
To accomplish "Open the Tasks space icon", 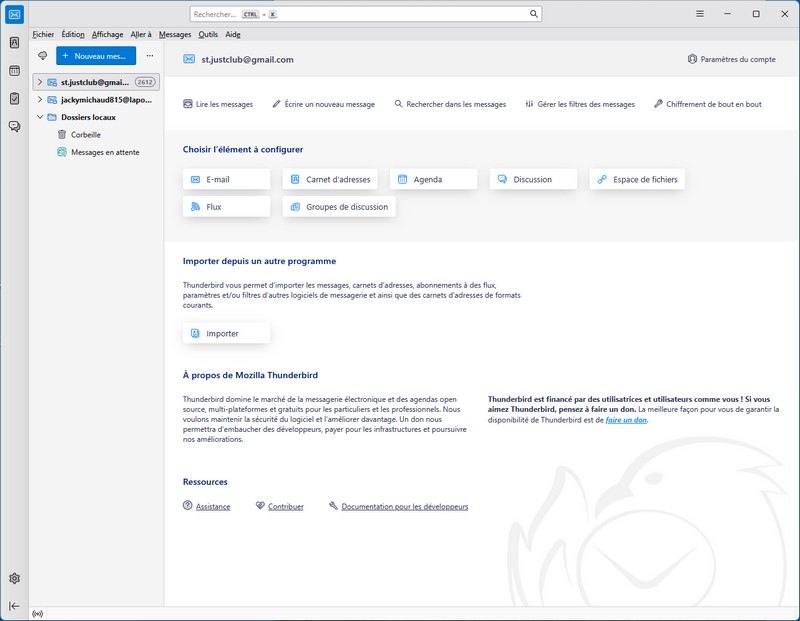I will pos(14,99).
